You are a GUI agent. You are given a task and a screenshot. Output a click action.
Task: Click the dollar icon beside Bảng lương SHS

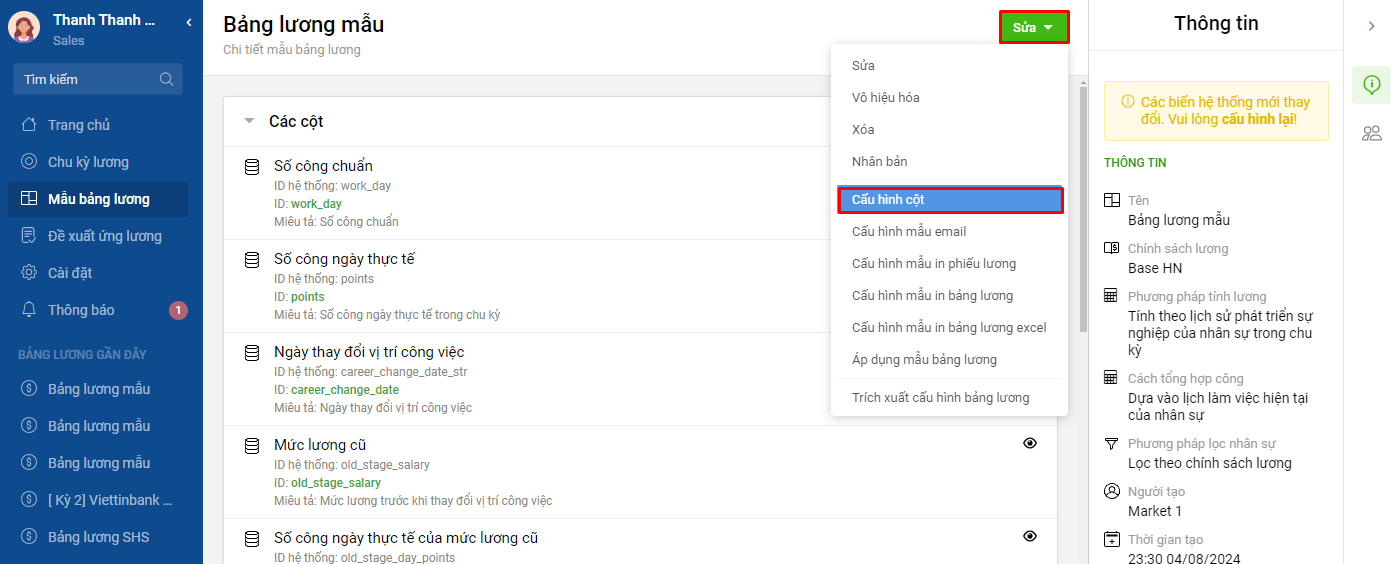29,537
